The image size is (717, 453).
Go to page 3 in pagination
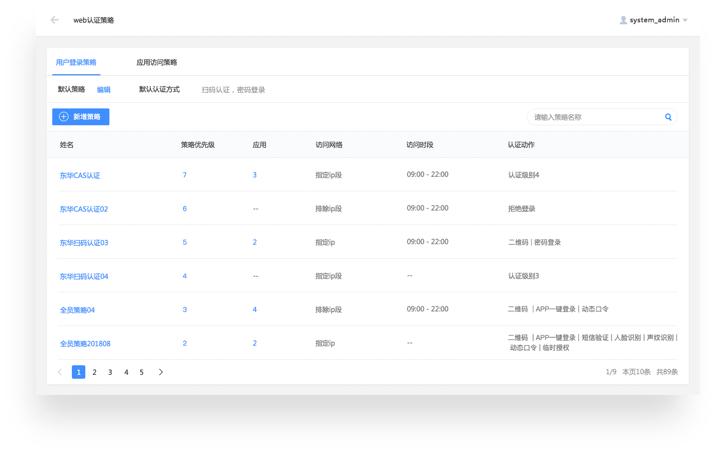click(110, 372)
